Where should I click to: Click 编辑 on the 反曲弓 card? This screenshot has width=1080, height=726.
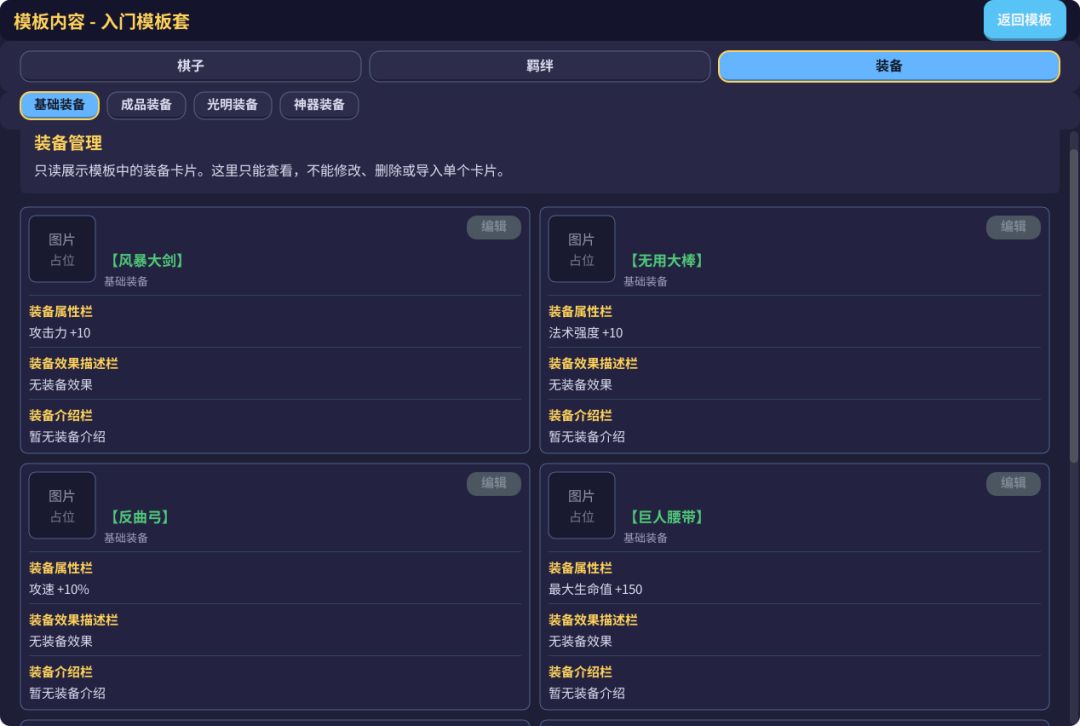point(494,483)
